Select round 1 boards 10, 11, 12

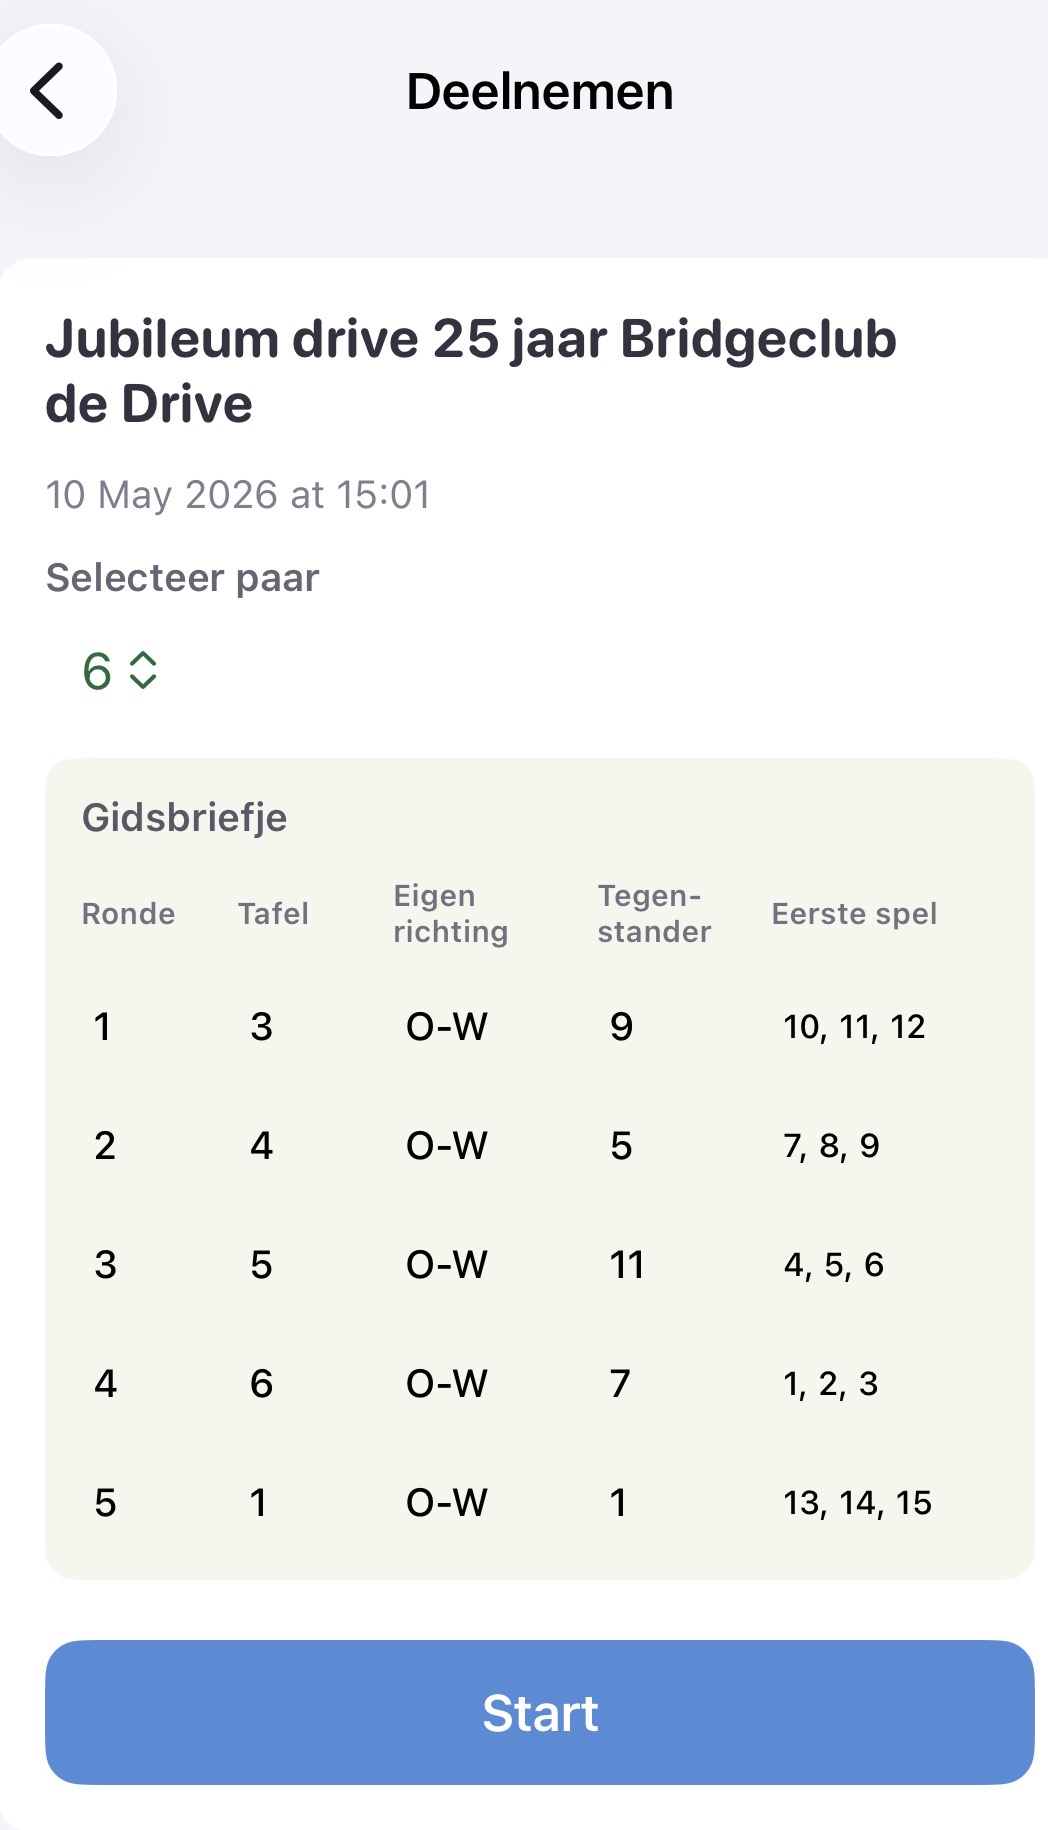click(854, 1027)
